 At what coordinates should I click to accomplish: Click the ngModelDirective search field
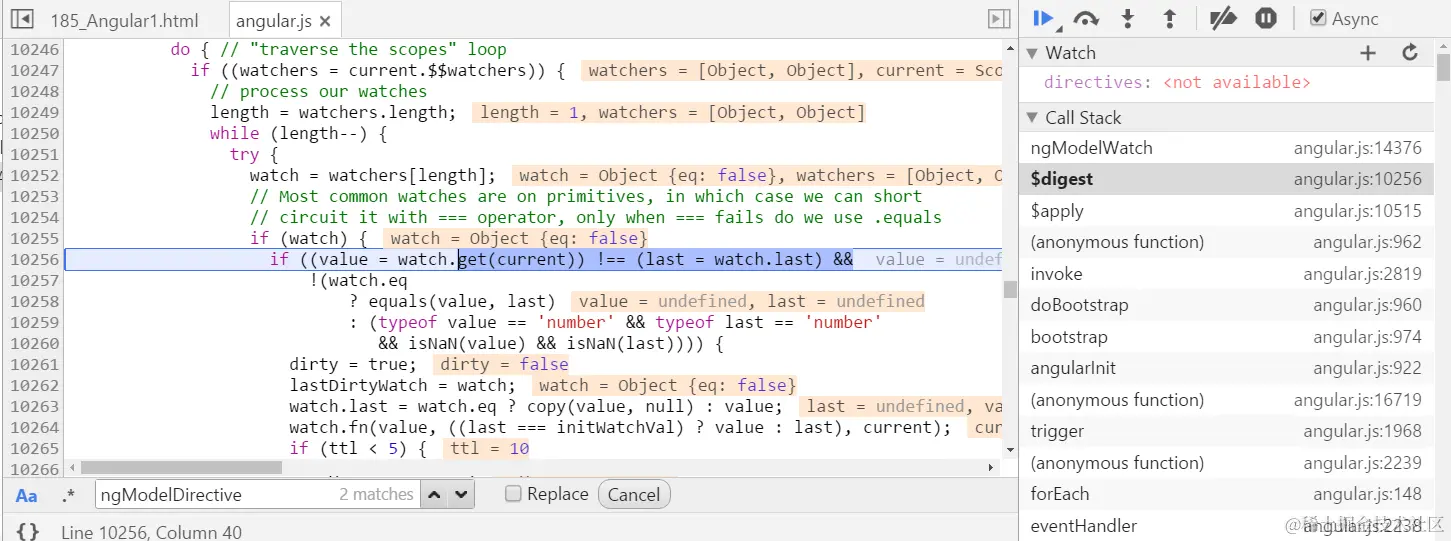pyautogui.click(x=257, y=494)
